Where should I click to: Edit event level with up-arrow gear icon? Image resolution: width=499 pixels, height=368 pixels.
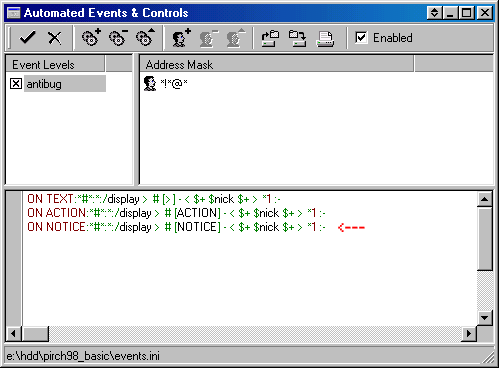coord(145,37)
